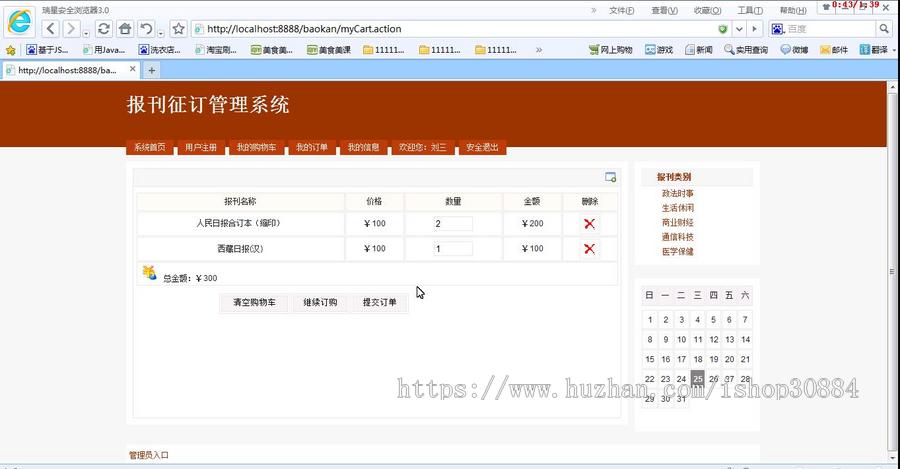Go to 系统首页 in navigation
This screenshot has height=469, width=900.
(150, 148)
